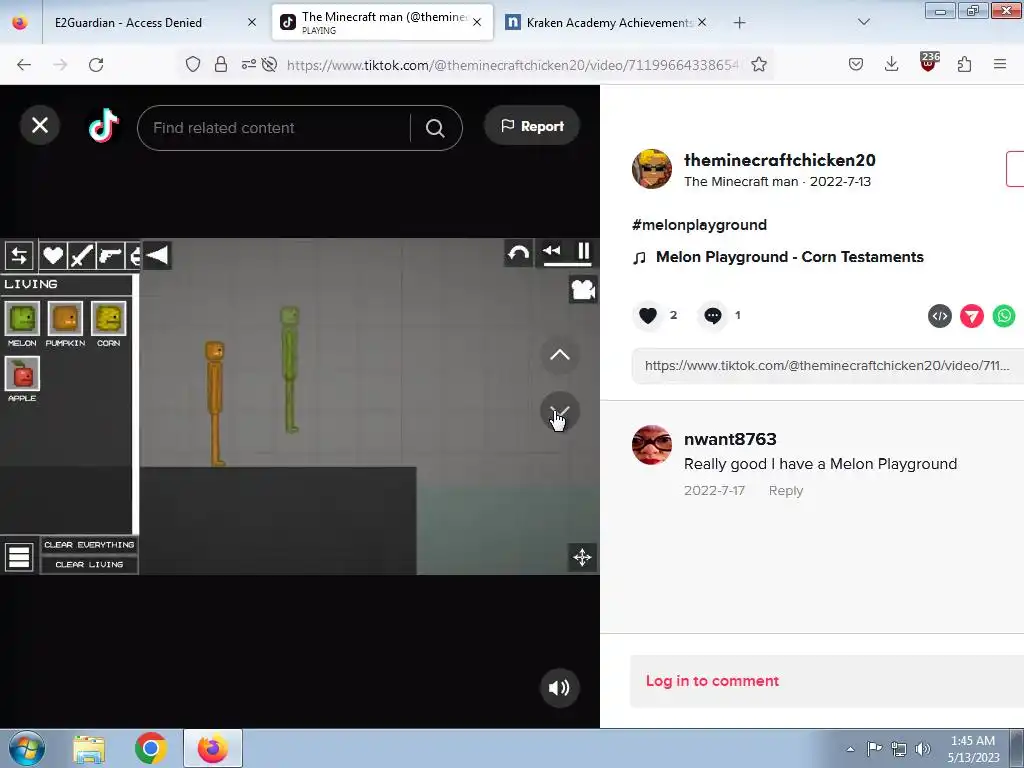Show hidden system tray icons
1024x768 pixels.
coord(850,749)
